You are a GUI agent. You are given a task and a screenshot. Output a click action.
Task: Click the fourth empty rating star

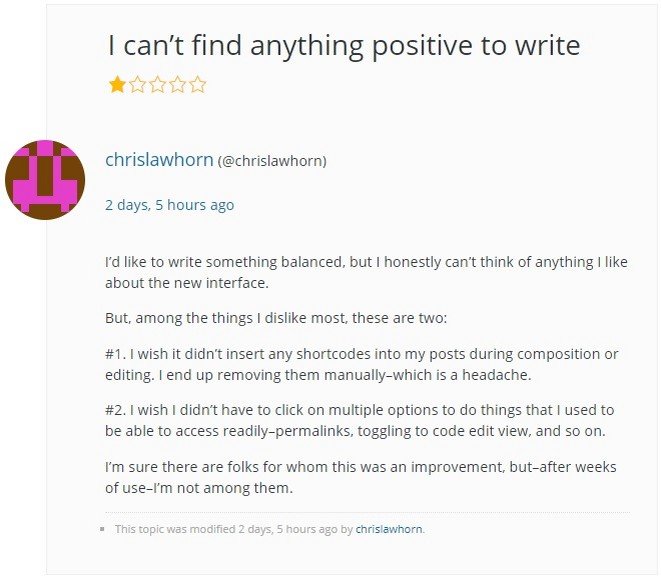(178, 84)
